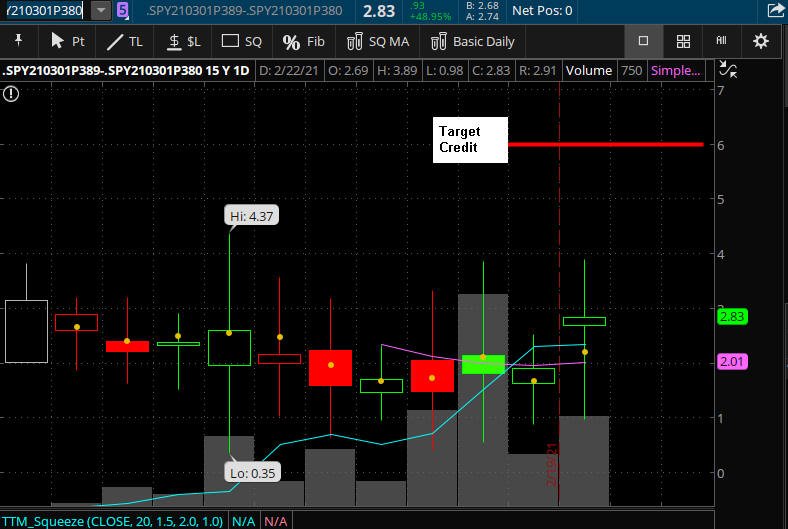Image resolution: width=788 pixels, height=529 pixels.
Task: Open chart settings gear
Action: coord(761,41)
